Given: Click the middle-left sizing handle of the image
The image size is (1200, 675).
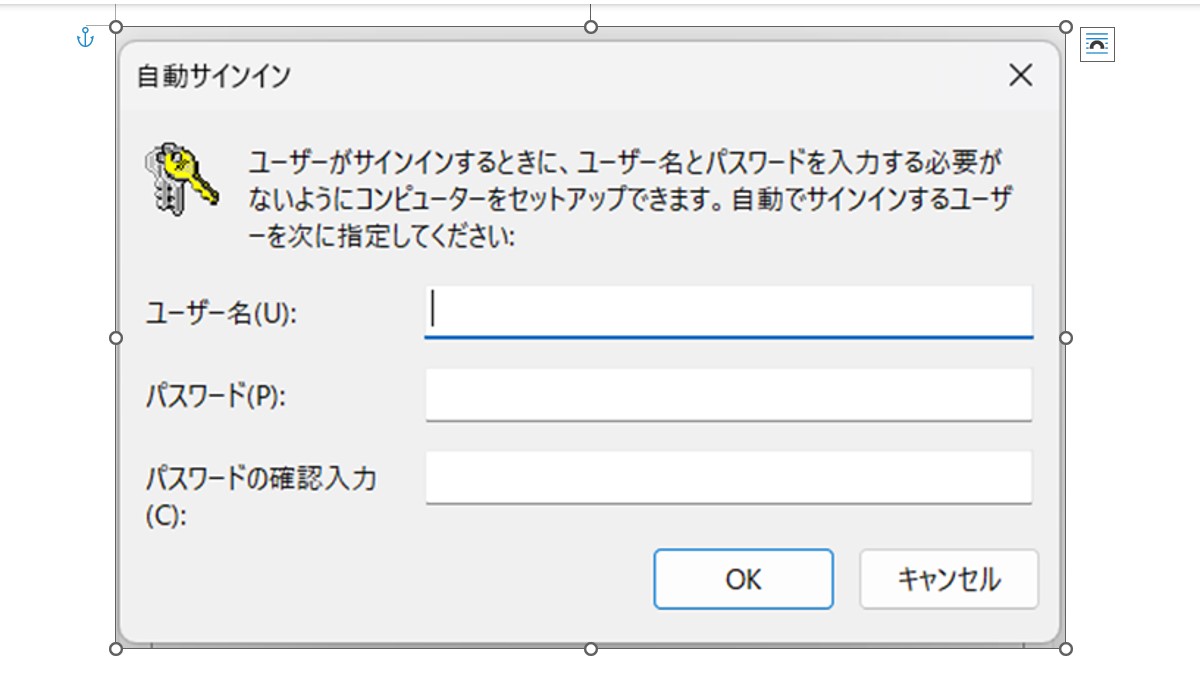Looking at the screenshot, I should click(x=116, y=338).
